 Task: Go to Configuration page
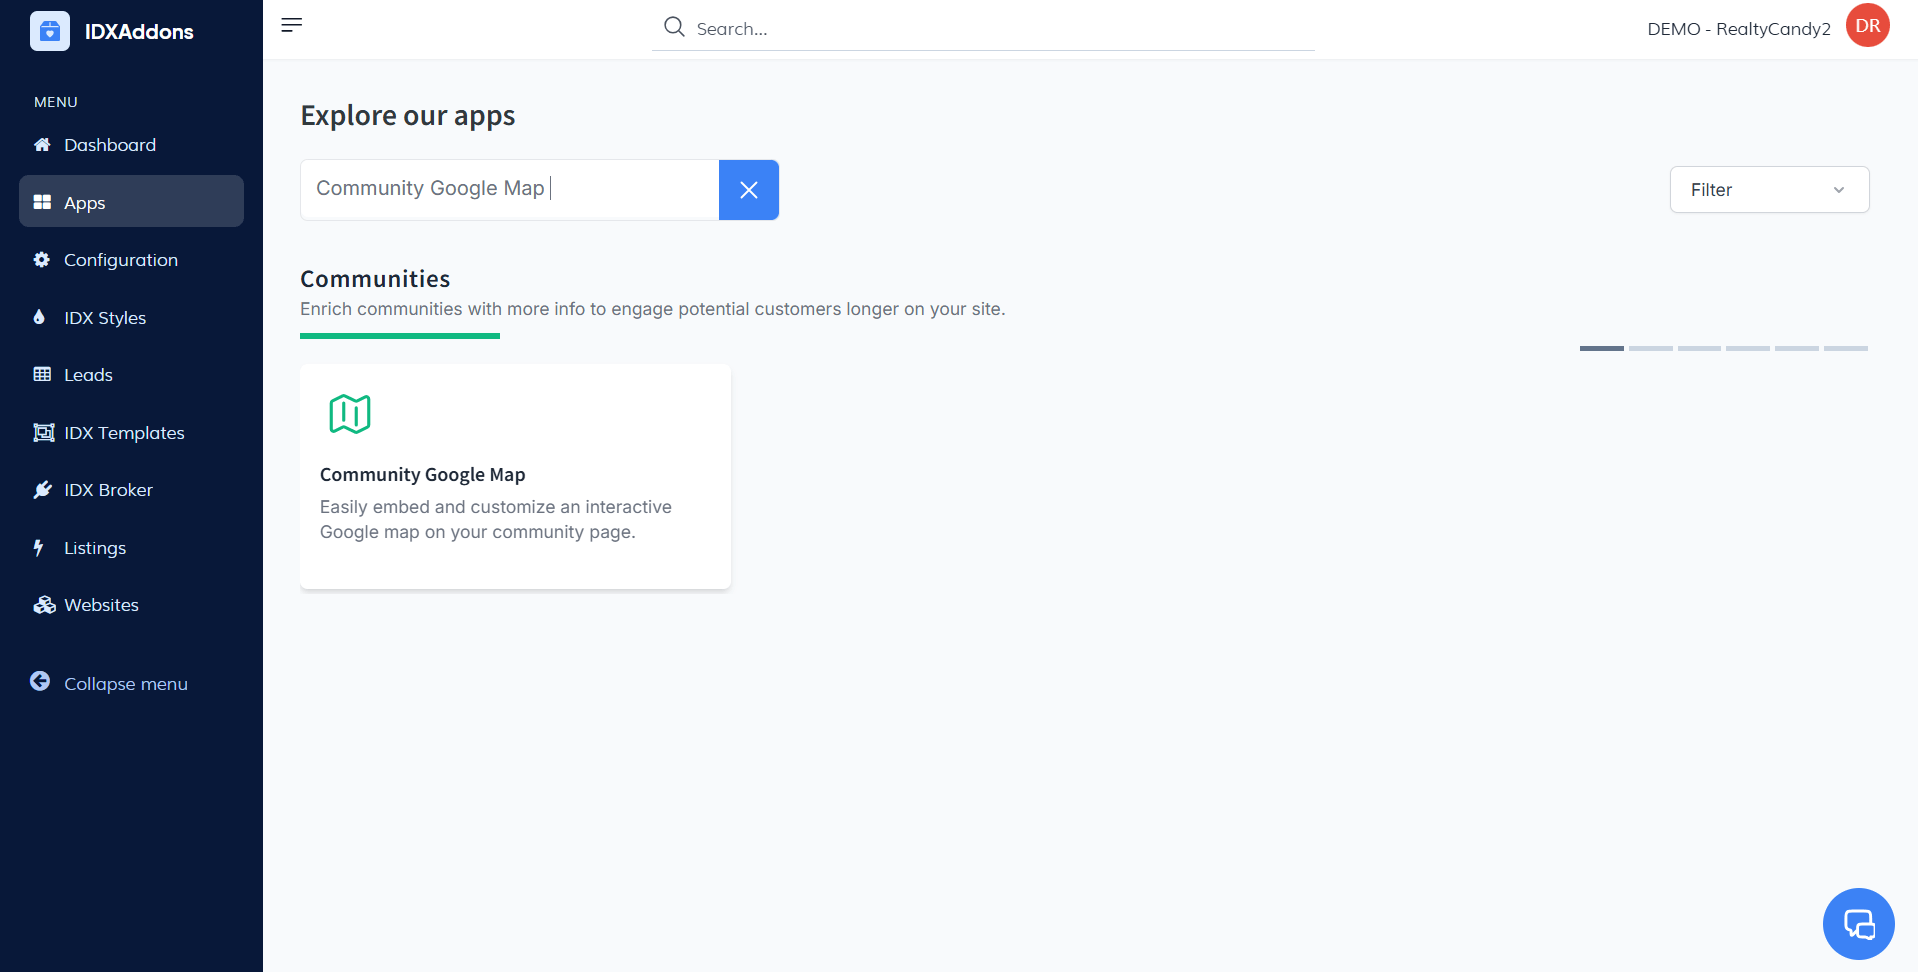(x=120, y=260)
